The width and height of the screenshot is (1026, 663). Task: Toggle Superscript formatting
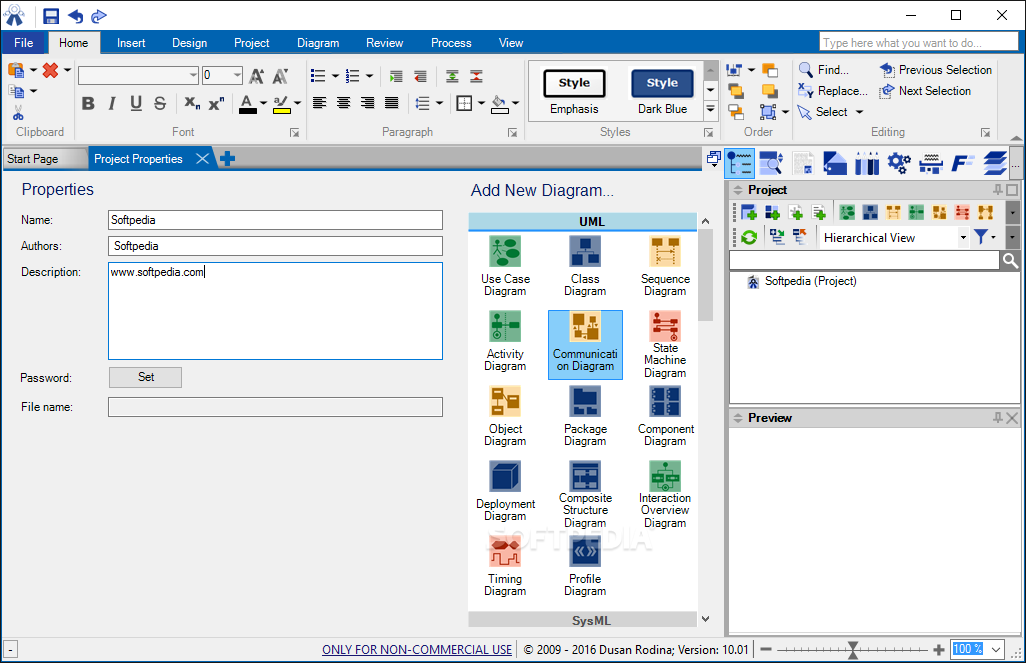coord(216,103)
